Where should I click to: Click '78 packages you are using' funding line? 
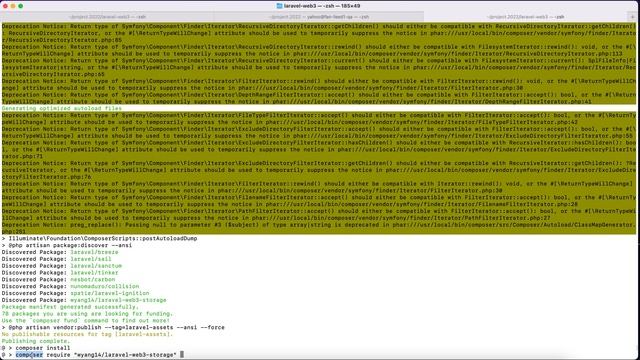click(87, 314)
